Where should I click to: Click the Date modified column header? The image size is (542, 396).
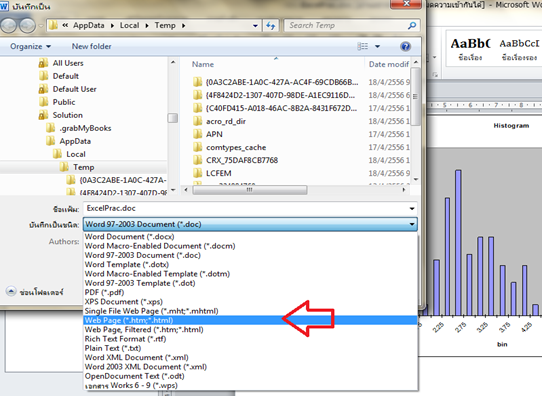point(389,64)
